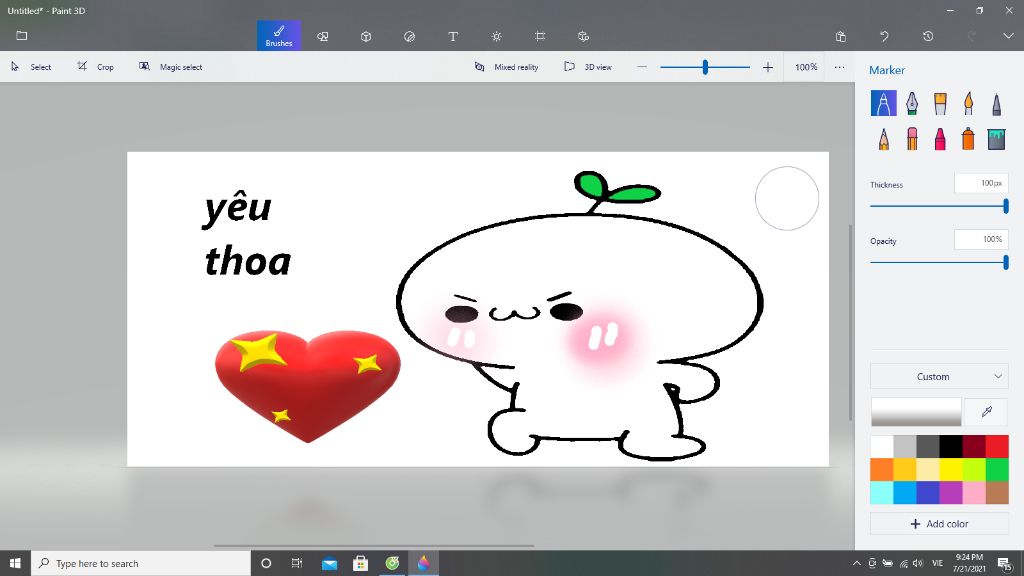
Task: Open the more options ellipsis menu
Action: pos(839,67)
